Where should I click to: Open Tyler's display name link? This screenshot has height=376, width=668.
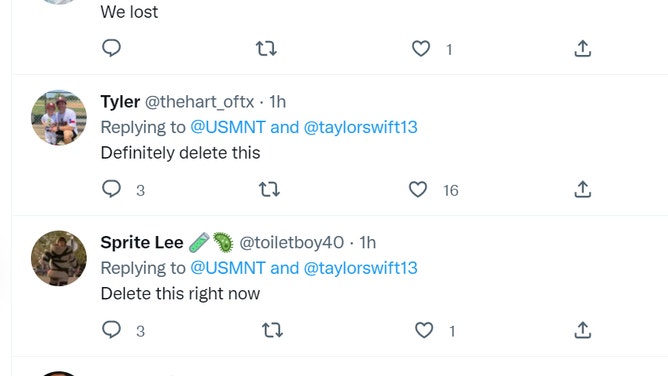coord(120,102)
